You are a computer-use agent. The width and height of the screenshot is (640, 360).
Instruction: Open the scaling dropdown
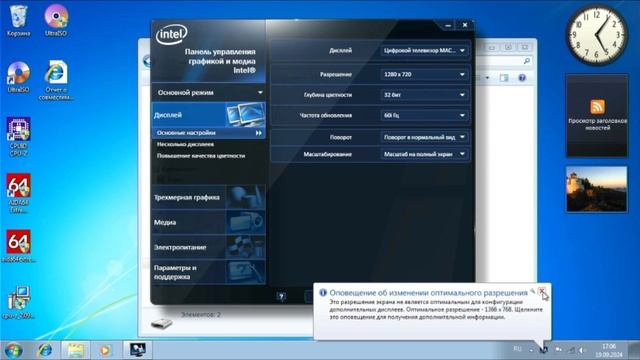[424, 154]
